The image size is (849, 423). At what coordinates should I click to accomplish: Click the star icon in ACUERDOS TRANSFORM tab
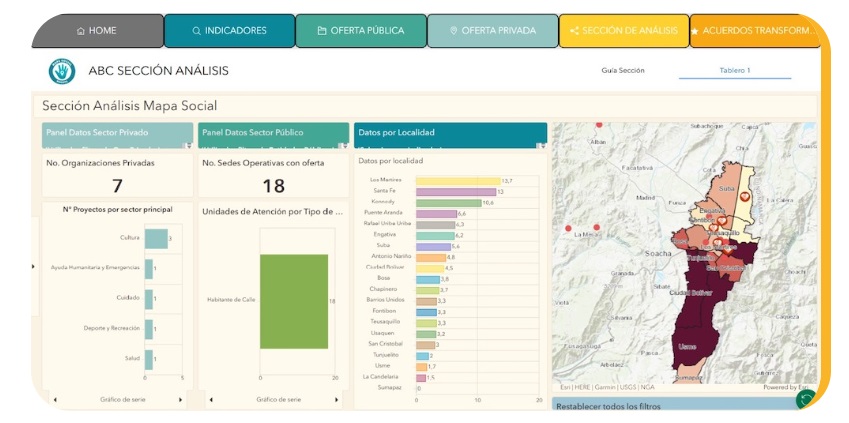point(695,32)
